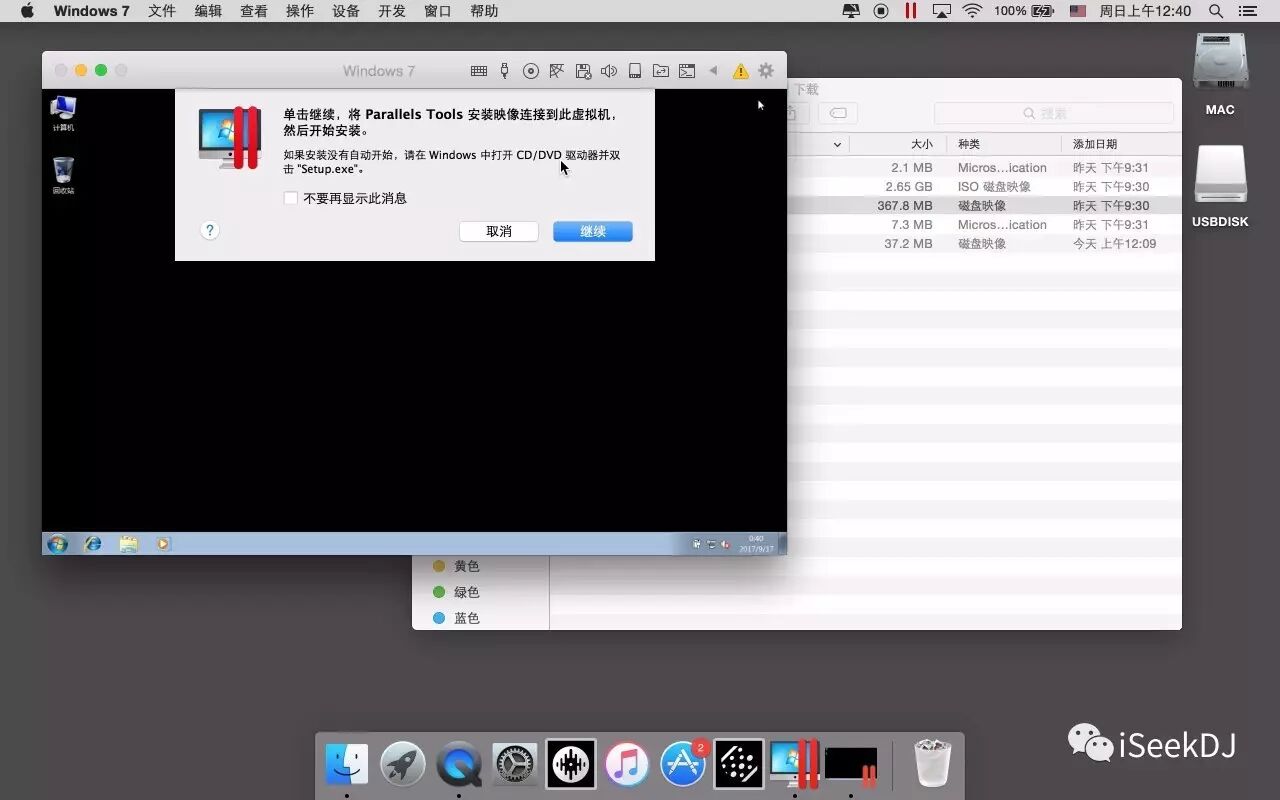
Task: Open the 设备 menu
Action: point(346,11)
